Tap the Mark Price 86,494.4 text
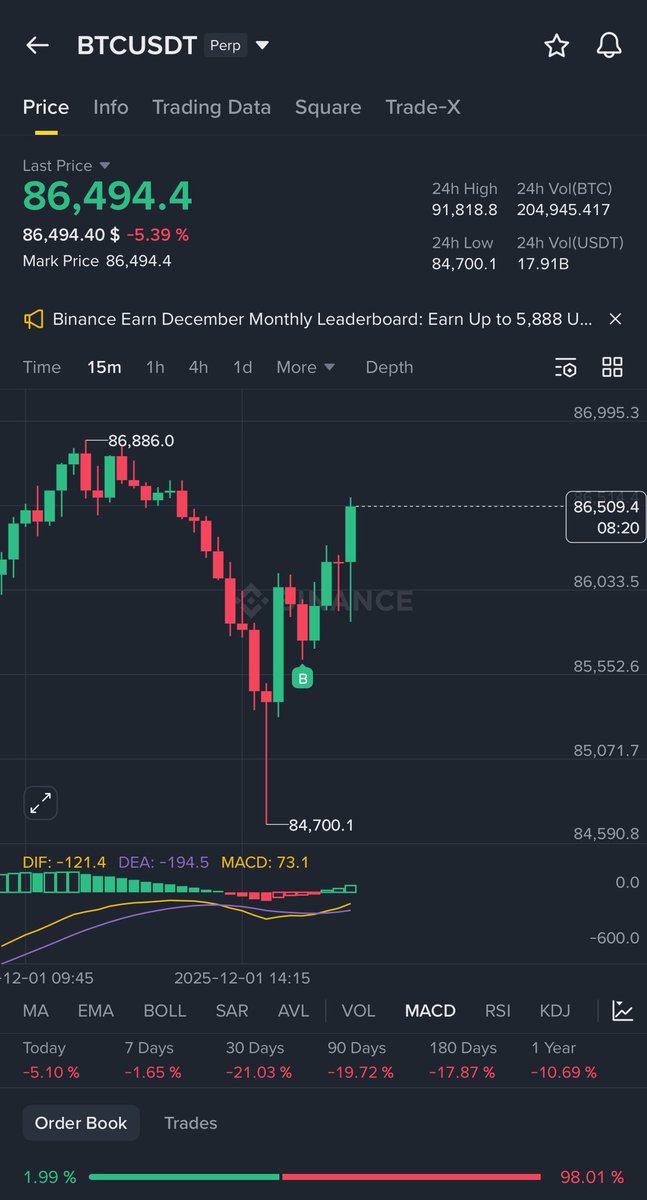The width and height of the screenshot is (647, 1200). pos(97,261)
